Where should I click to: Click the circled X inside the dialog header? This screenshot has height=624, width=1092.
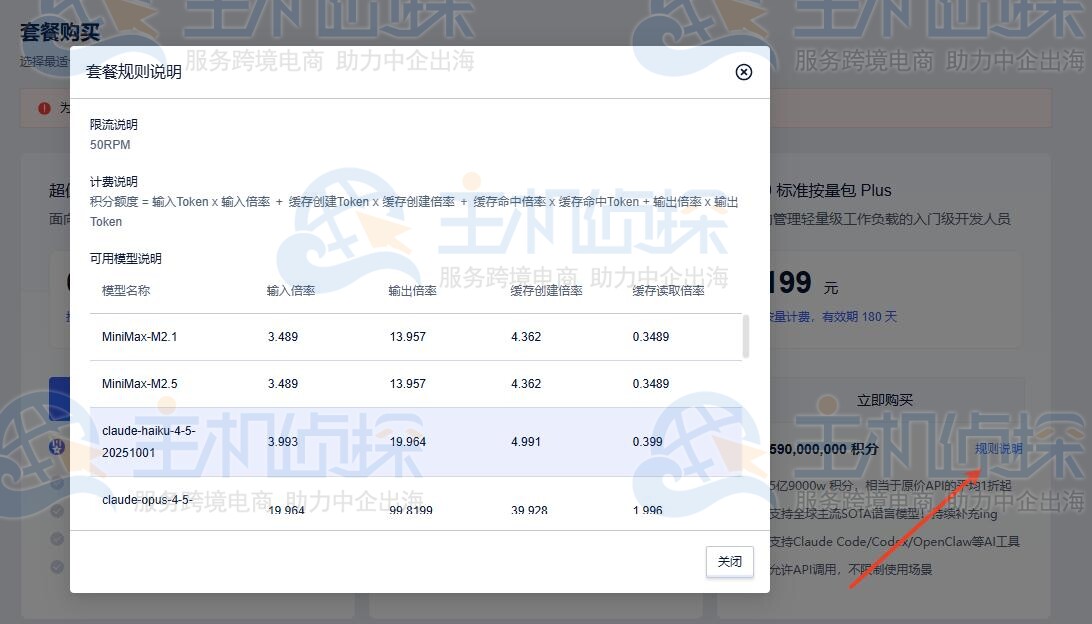(x=743, y=72)
